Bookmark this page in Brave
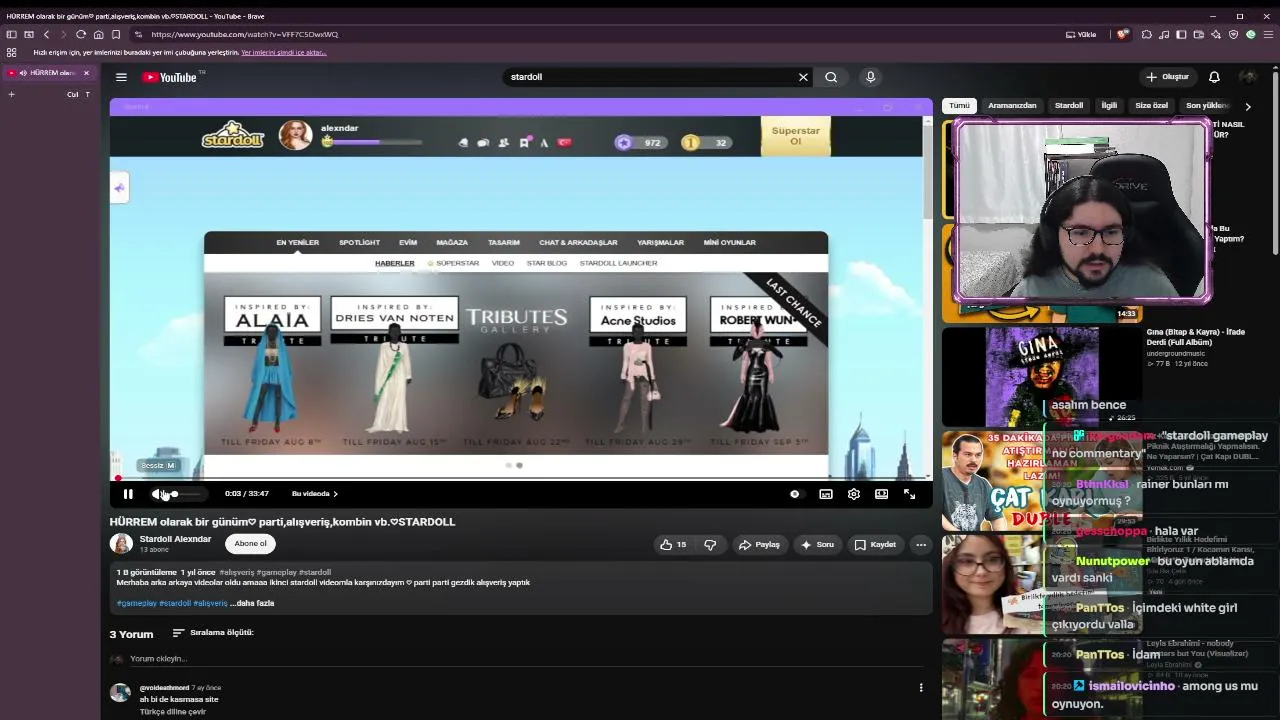The image size is (1280, 720). coord(116,34)
